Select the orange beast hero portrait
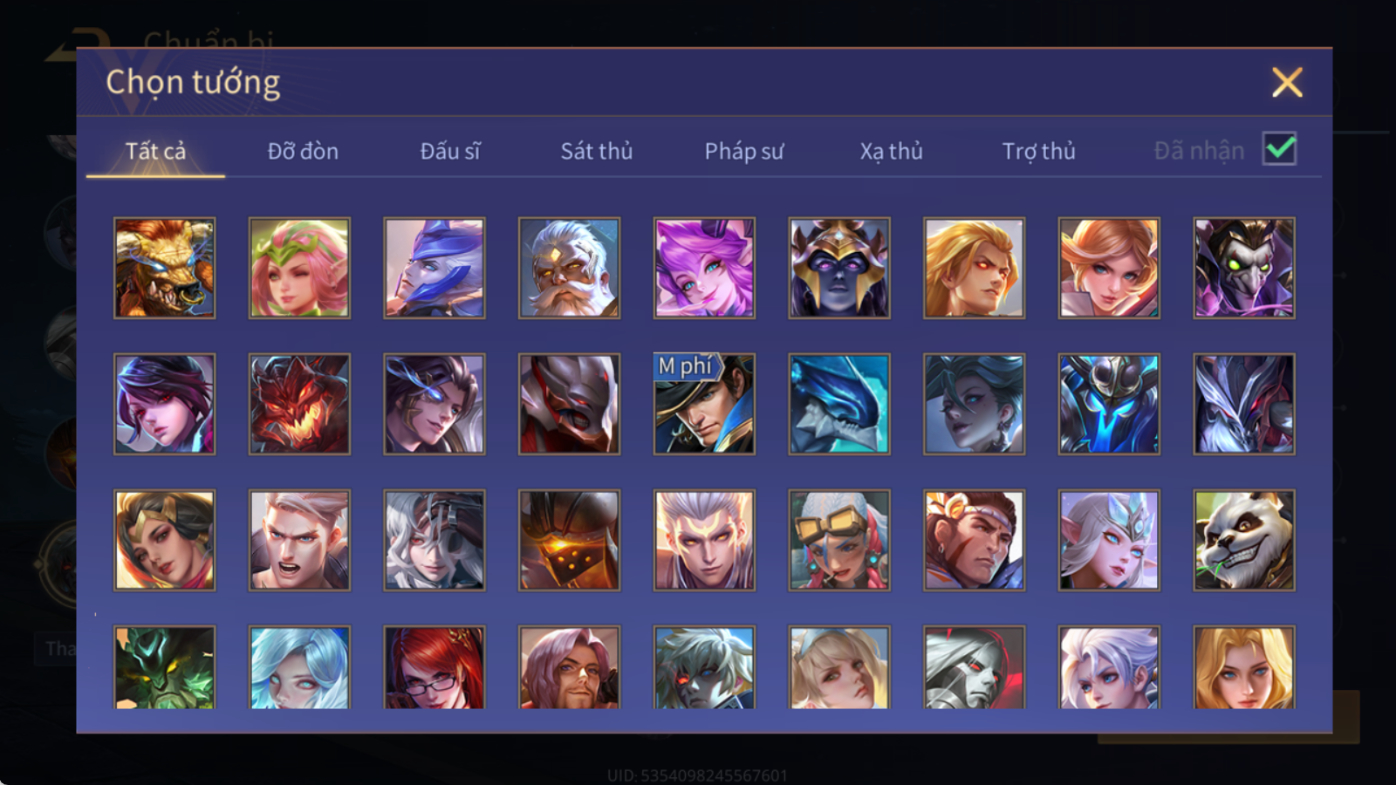Screen dimensions: 1396x785 click(164, 268)
